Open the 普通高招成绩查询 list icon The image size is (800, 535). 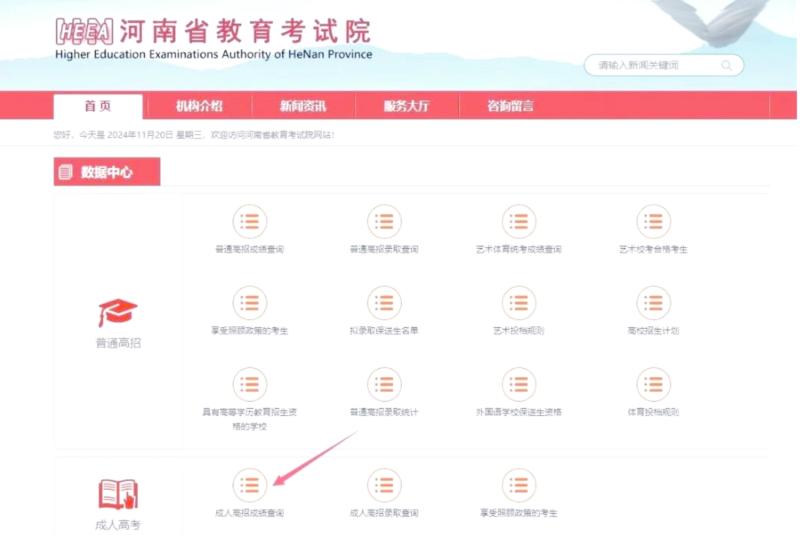coord(249,221)
